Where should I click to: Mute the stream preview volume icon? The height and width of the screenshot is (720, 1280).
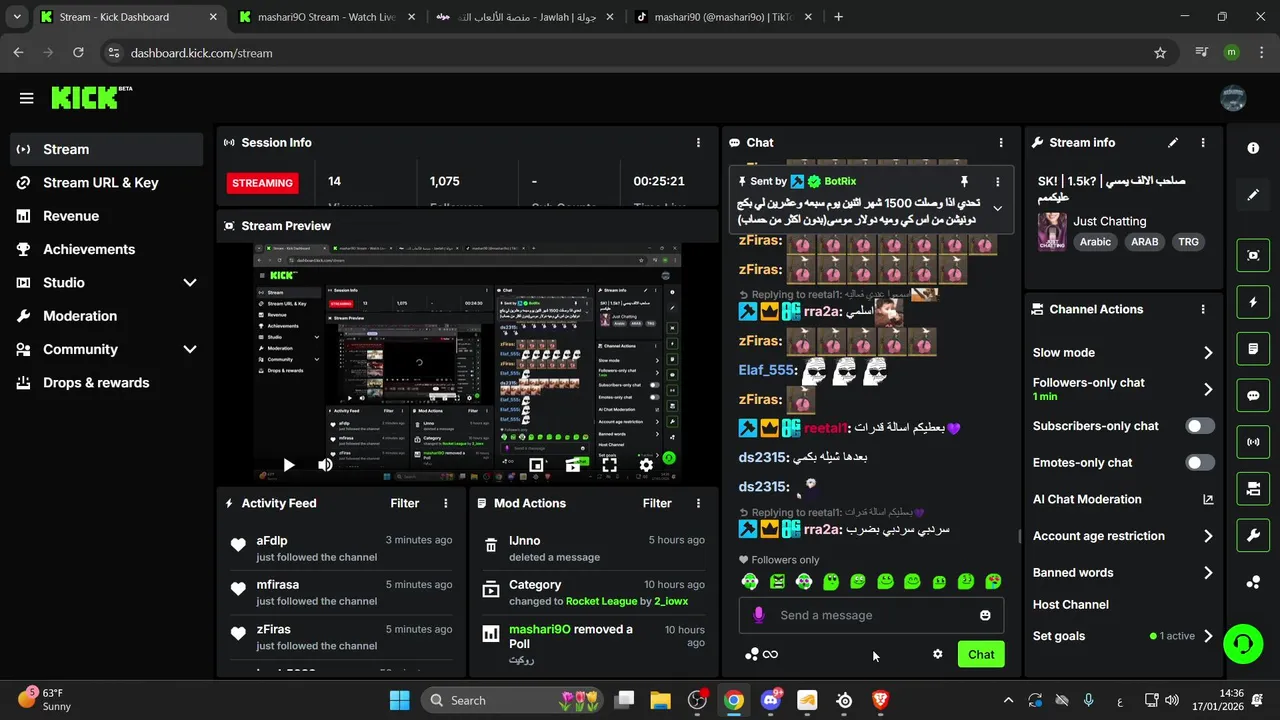tap(325, 465)
